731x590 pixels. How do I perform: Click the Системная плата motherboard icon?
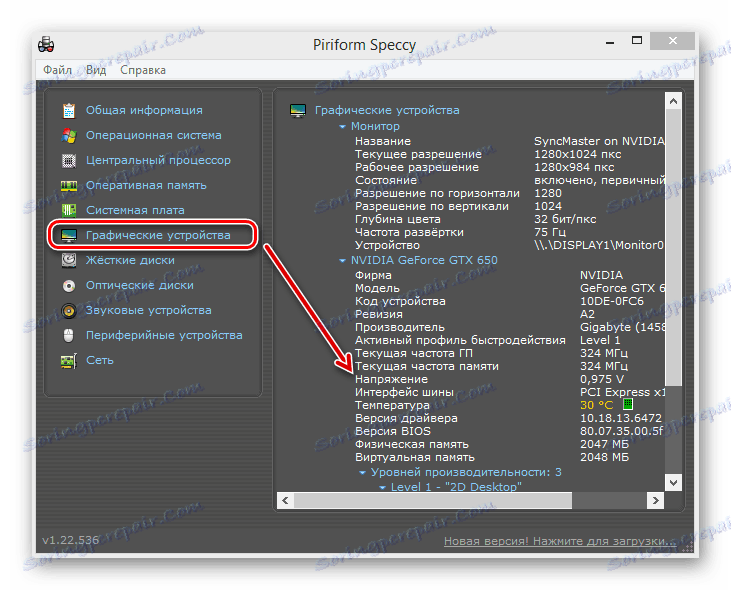[69, 211]
